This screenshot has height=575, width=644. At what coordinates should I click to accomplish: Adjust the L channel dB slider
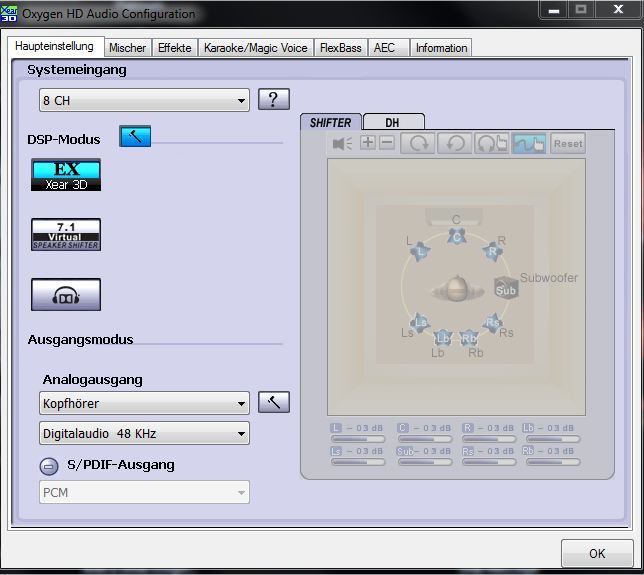point(358,439)
